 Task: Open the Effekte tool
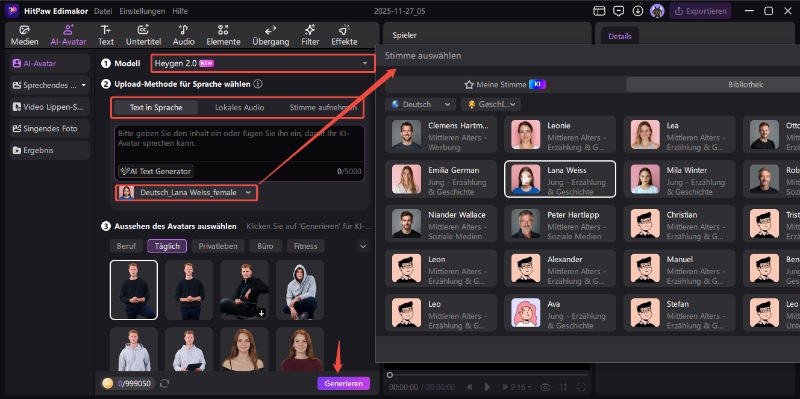(x=344, y=35)
